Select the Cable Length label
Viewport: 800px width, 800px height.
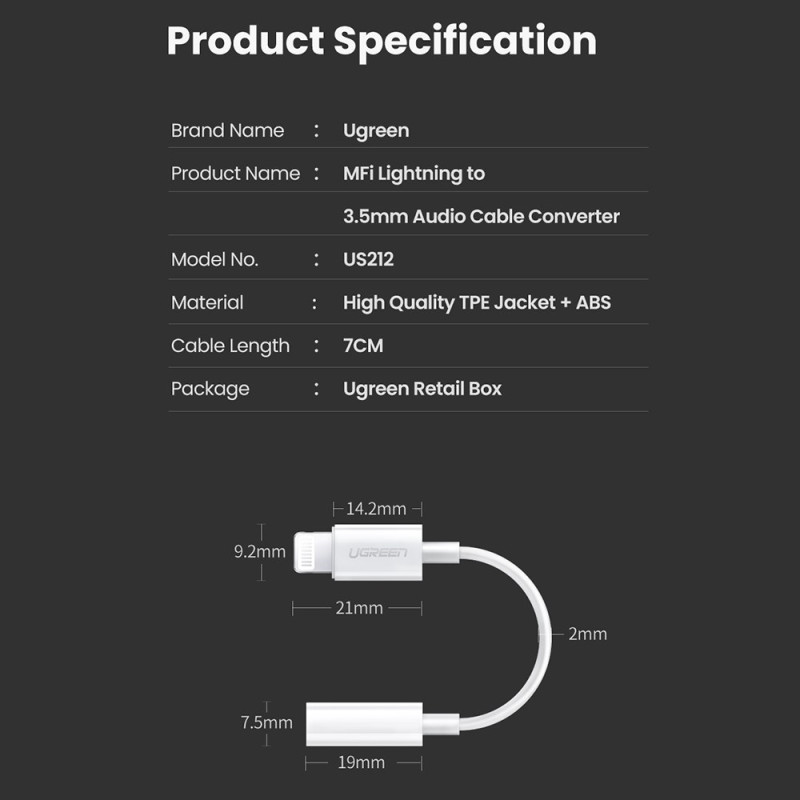click(x=230, y=345)
